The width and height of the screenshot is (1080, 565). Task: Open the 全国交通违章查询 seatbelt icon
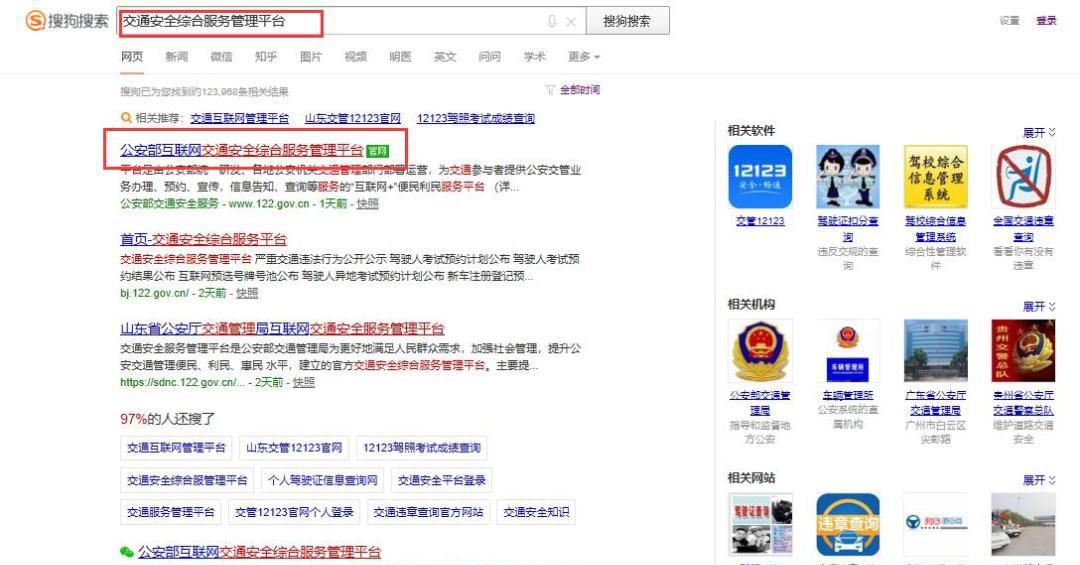pos(1023,176)
